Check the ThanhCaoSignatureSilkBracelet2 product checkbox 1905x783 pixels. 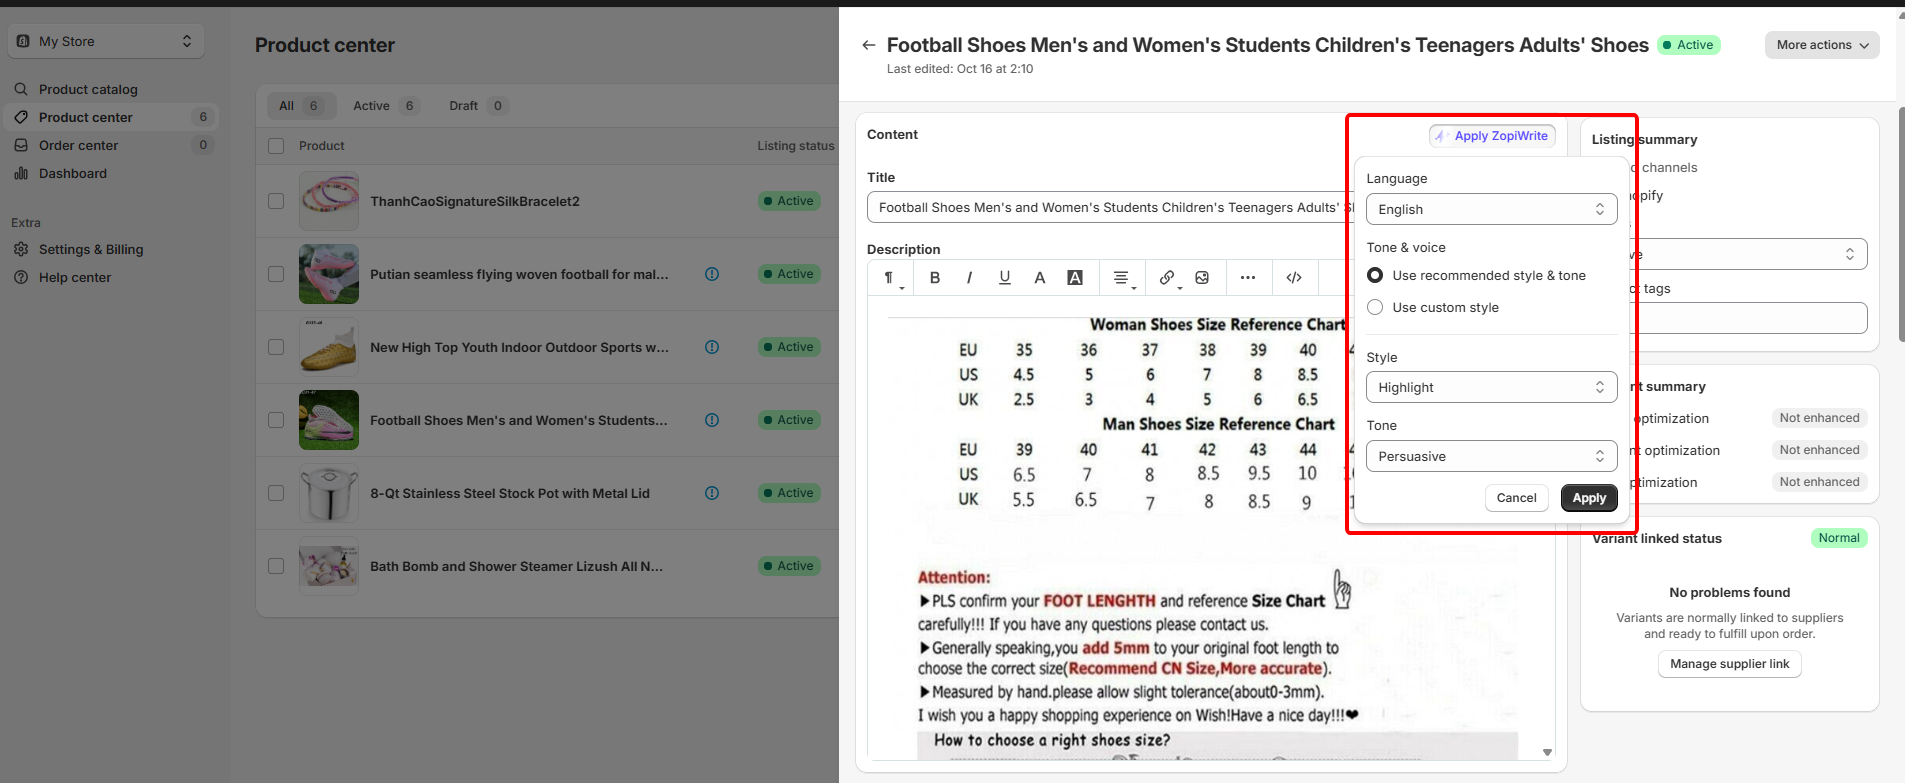coord(276,201)
